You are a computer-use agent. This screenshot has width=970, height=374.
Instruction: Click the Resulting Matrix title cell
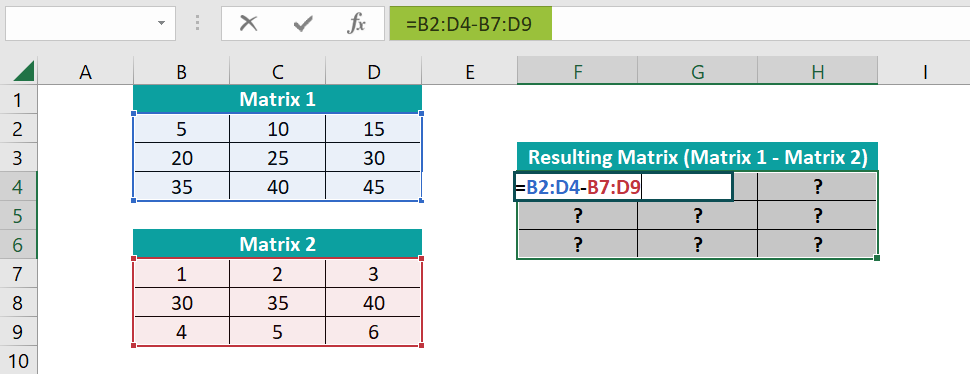[x=697, y=157]
